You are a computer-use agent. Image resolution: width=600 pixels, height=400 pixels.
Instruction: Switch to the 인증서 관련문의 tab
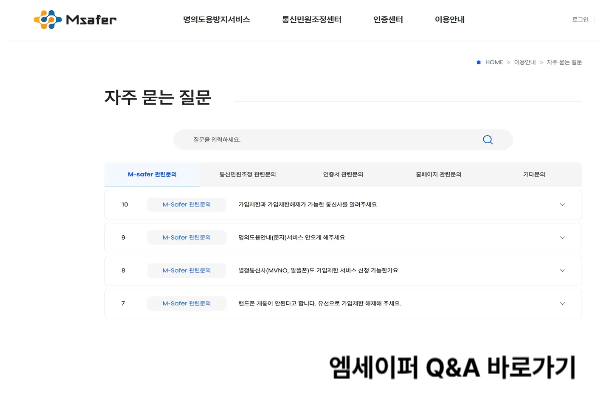[343, 174]
